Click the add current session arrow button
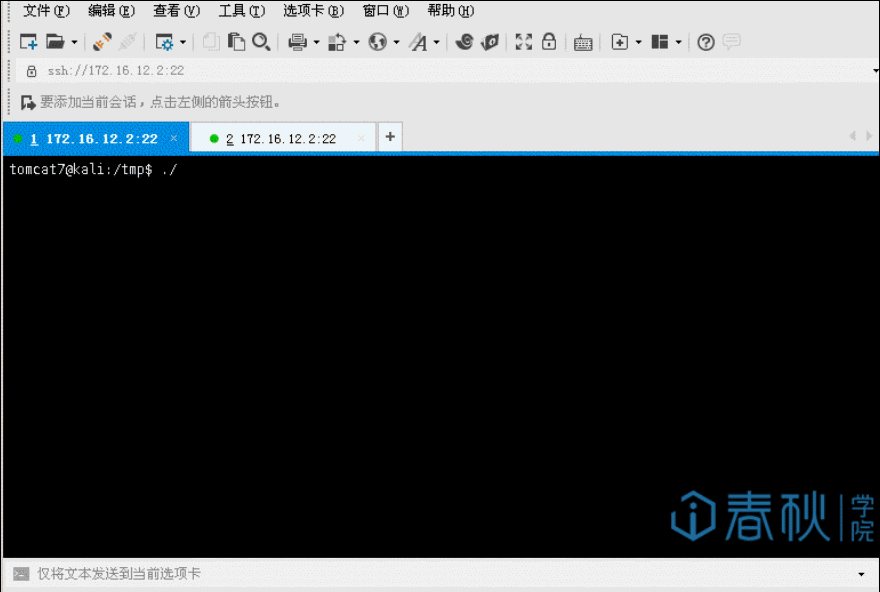Image resolution: width=880 pixels, height=592 pixels. [28, 102]
